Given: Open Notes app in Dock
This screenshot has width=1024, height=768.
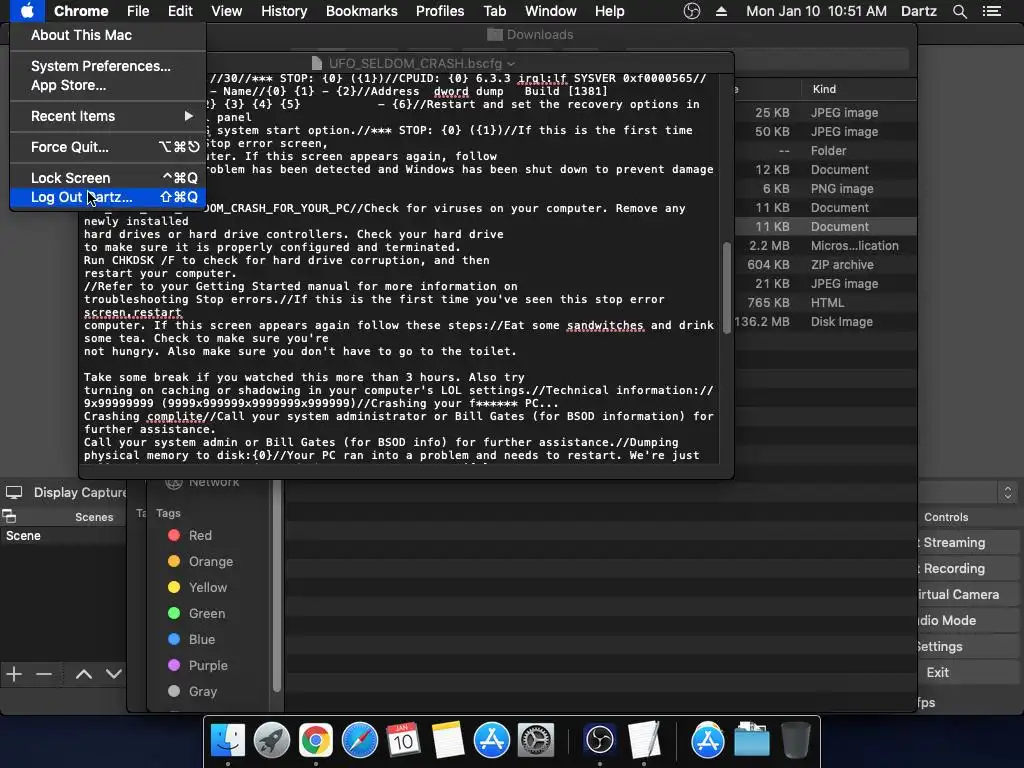Looking at the screenshot, I should pos(447,740).
